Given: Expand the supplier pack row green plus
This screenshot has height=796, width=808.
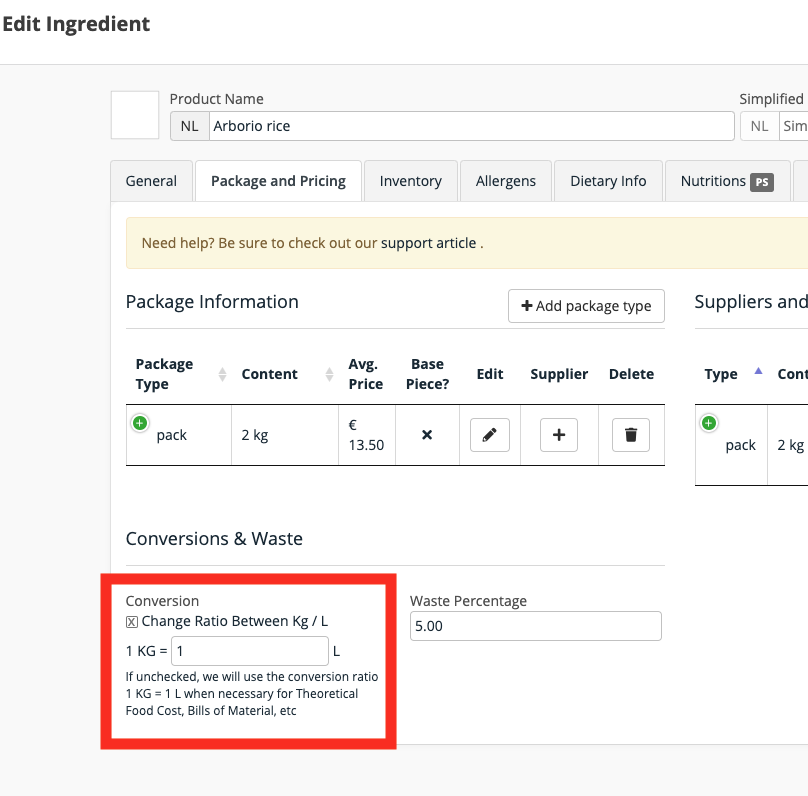Looking at the screenshot, I should click(709, 423).
